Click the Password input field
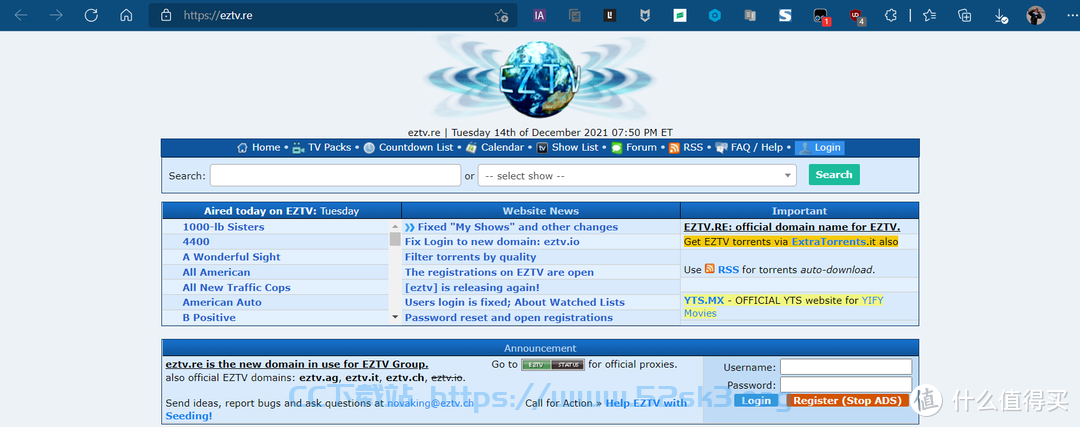1080x427 pixels. click(846, 385)
